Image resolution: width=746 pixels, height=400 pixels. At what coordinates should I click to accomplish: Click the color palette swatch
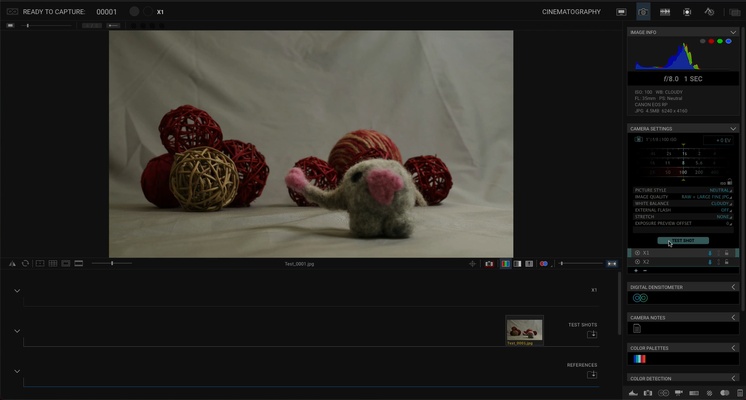pyautogui.click(x=639, y=359)
